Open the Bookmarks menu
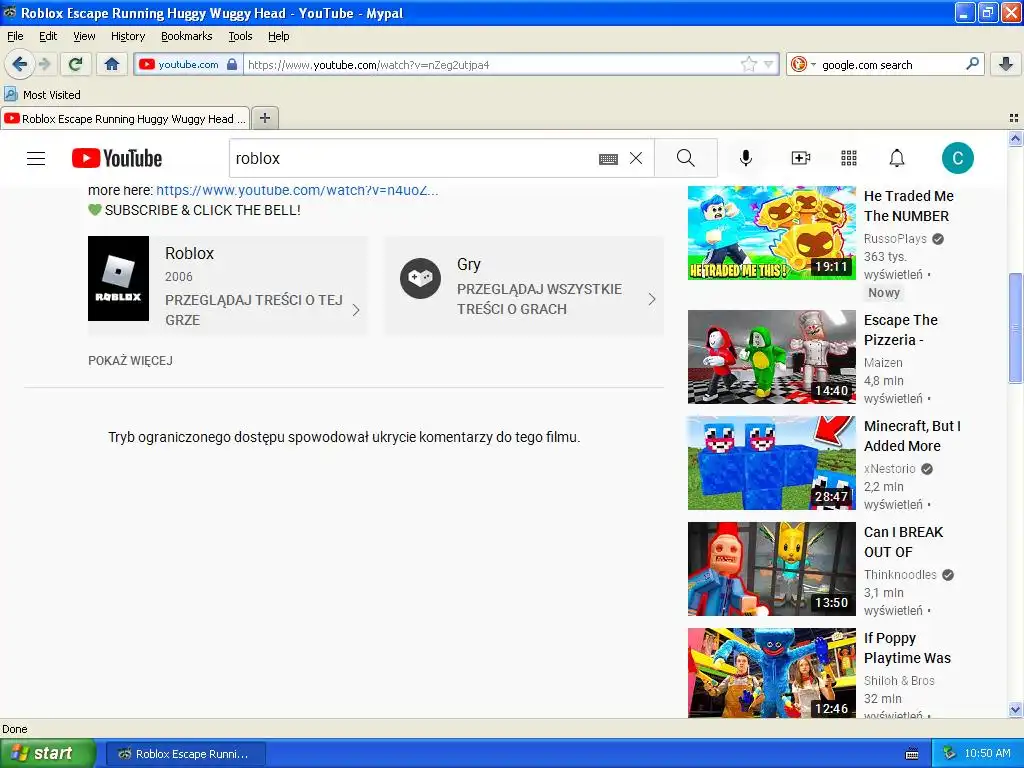Screen dimensions: 1024x768 coord(187,36)
